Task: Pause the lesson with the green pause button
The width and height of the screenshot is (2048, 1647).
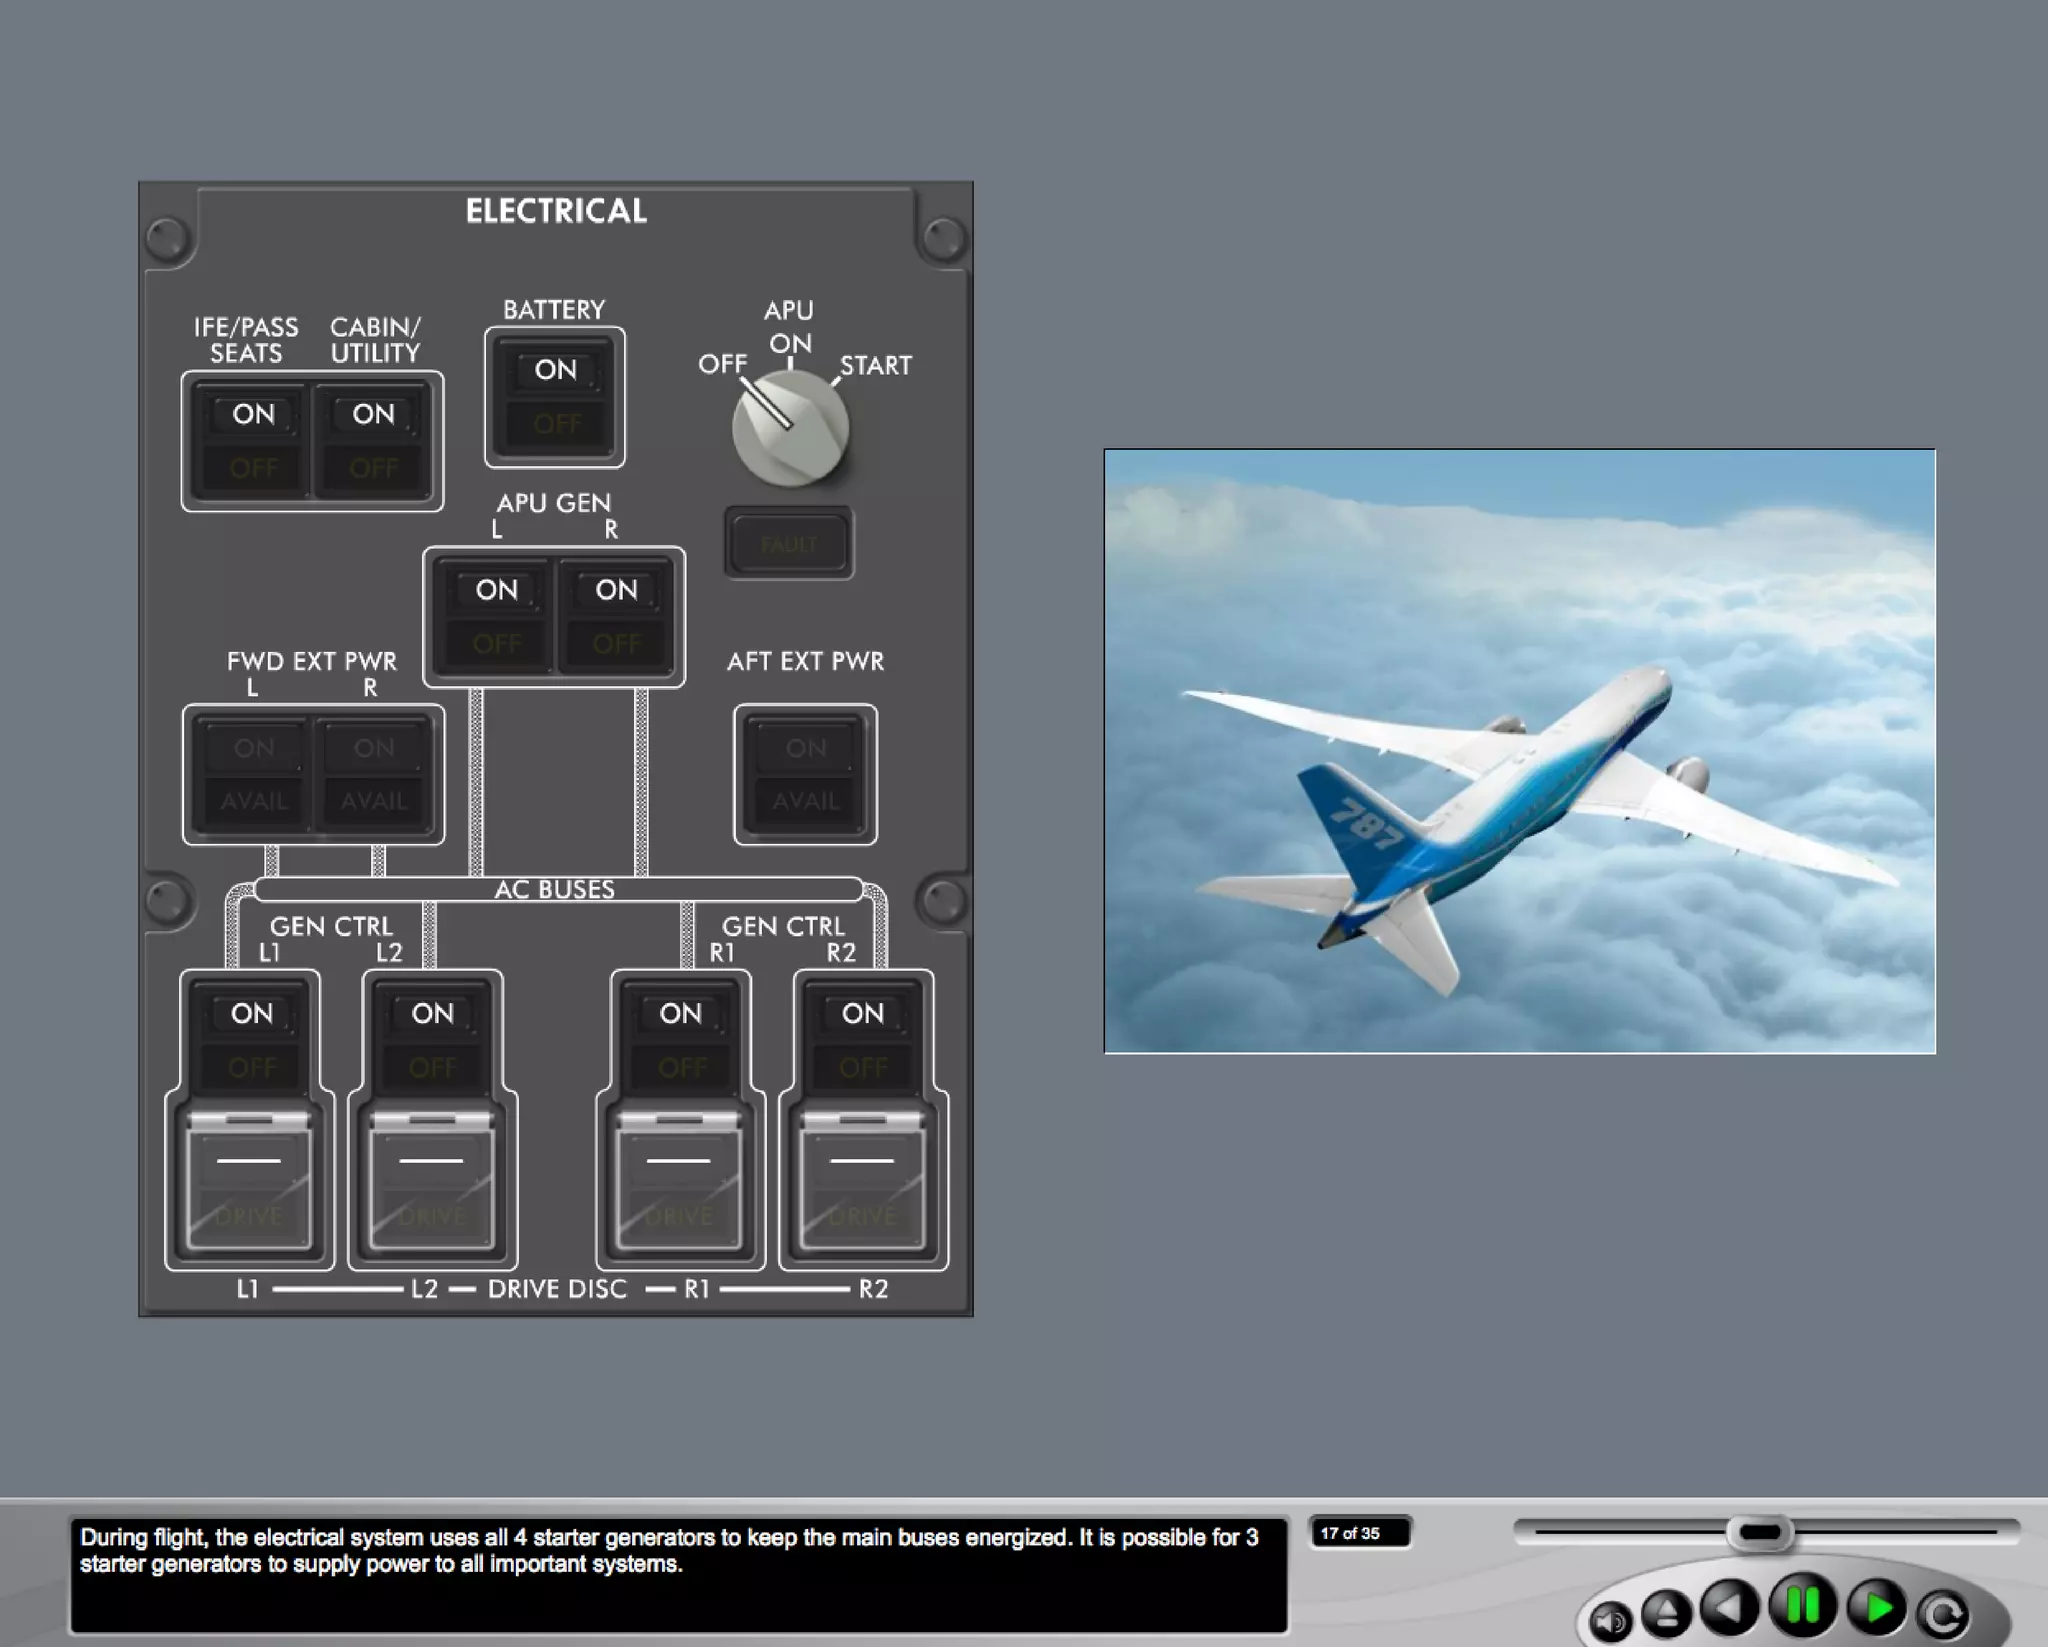Action: point(1803,1605)
